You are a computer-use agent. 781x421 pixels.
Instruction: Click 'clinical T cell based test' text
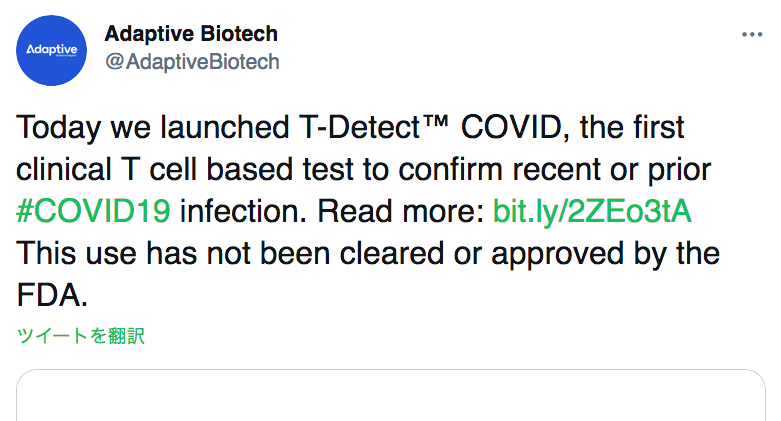click(185, 169)
